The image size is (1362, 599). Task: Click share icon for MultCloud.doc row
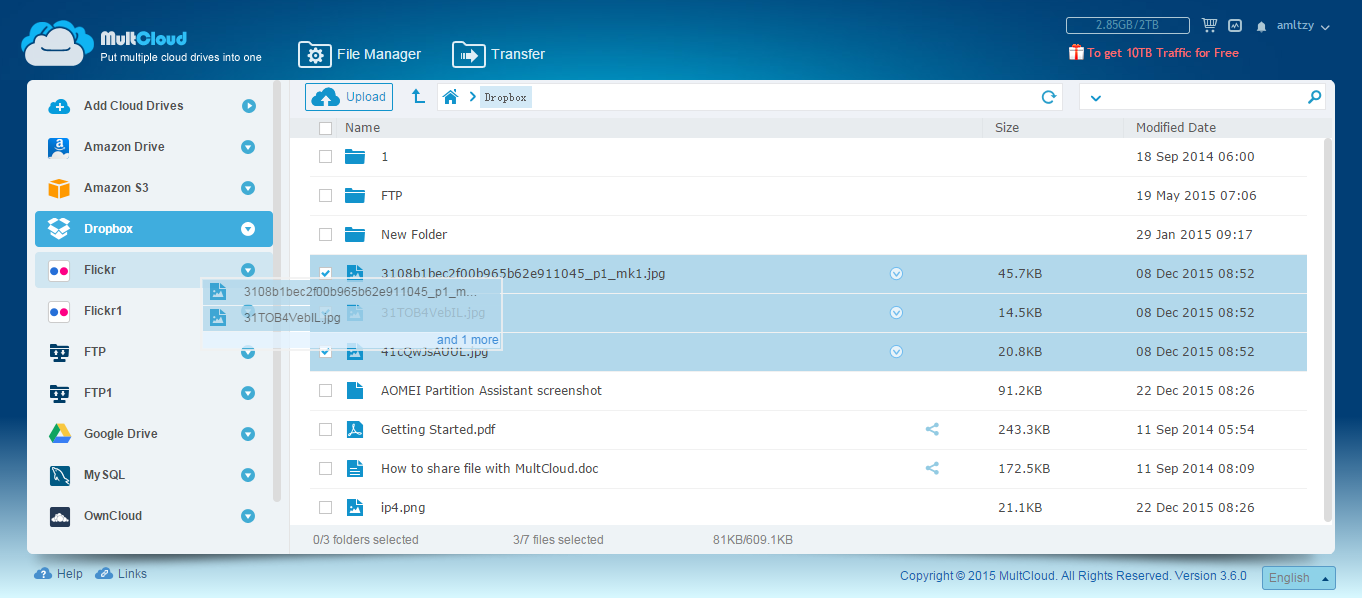(x=932, y=468)
